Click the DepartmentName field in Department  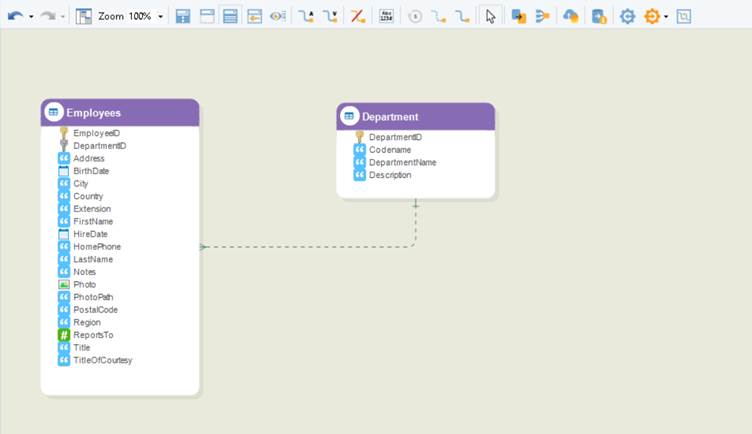coord(402,162)
